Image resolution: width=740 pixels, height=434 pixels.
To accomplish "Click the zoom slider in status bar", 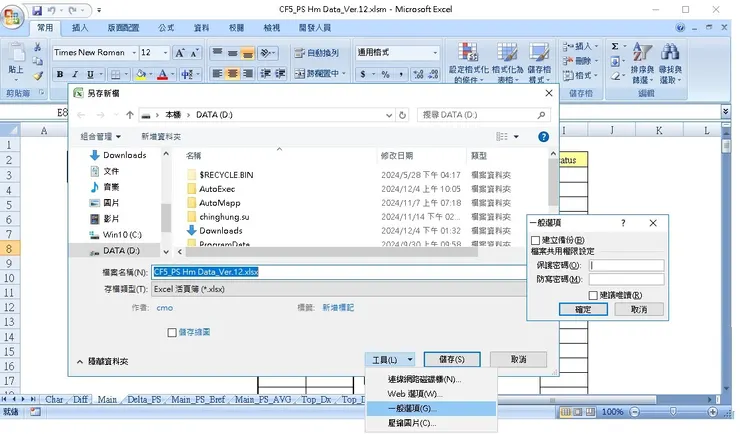I will (x=673, y=412).
